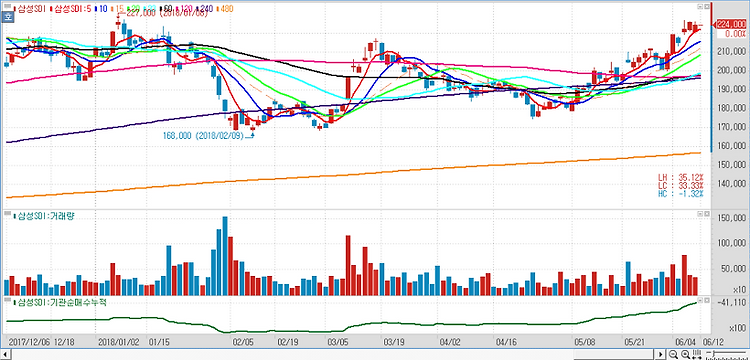Collapse the price chart pane icon
Viewport: 750px width, 360px height.
tap(699, 7)
